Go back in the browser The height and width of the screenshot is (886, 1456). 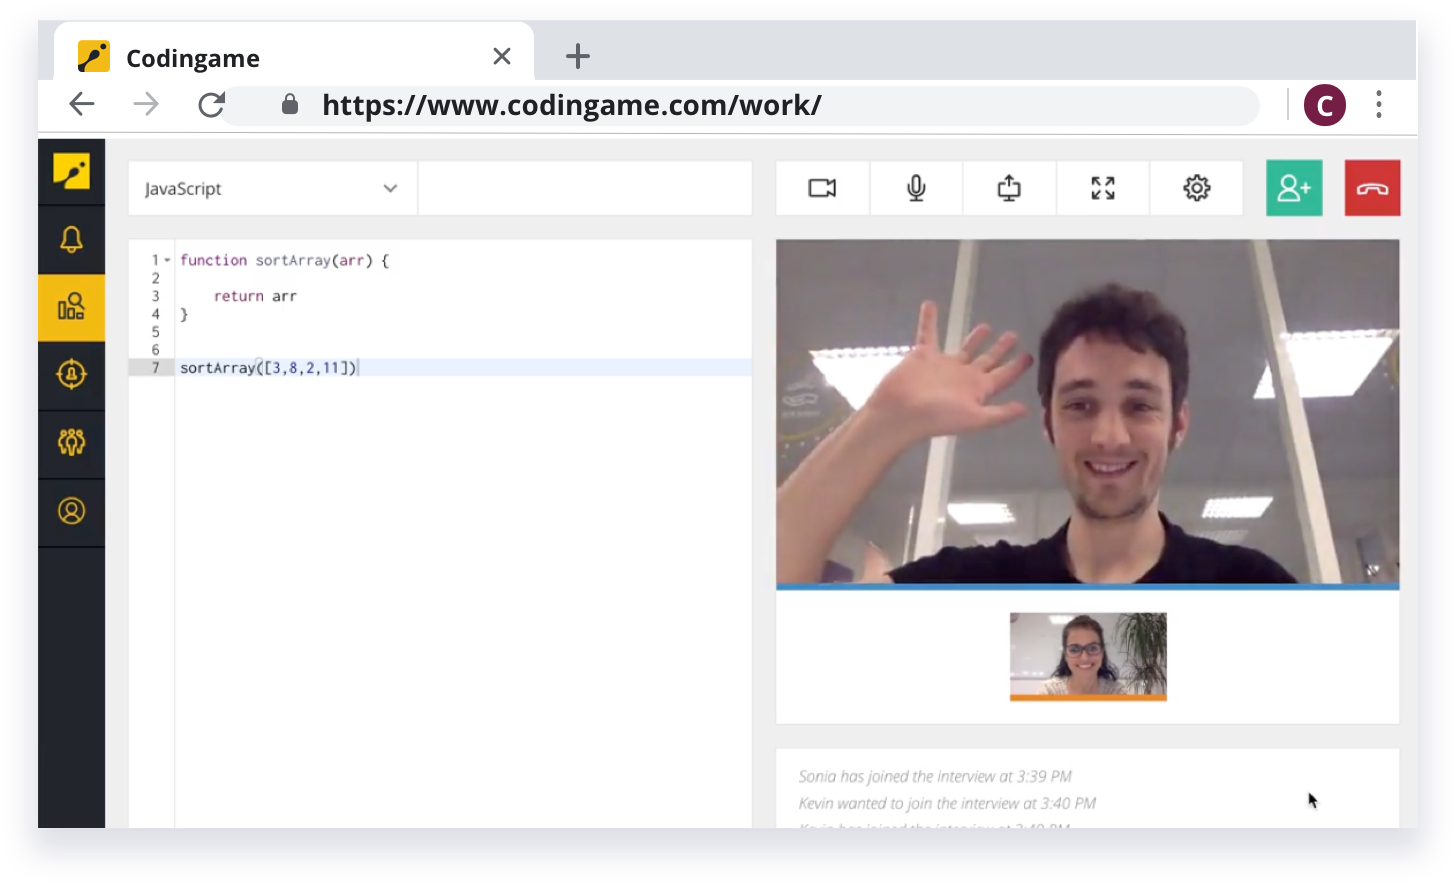pos(82,104)
